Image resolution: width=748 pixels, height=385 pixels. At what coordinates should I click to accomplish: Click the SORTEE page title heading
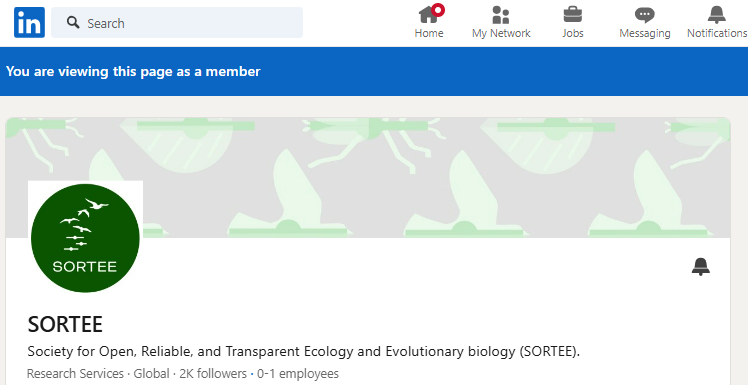tap(65, 325)
